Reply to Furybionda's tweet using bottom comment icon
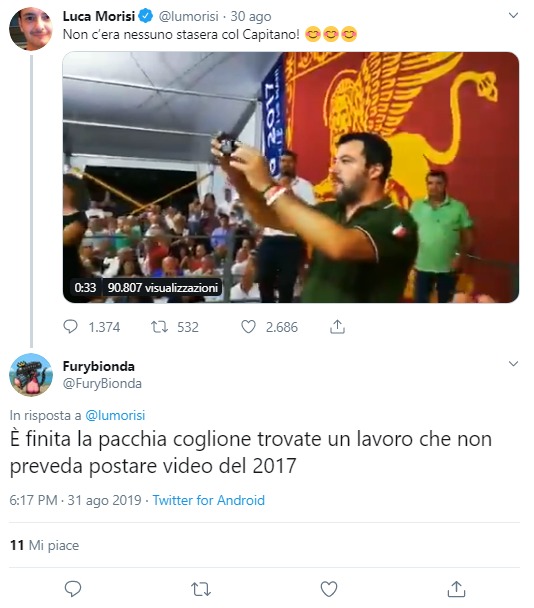This screenshot has width=534, height=608. (73, 589)
